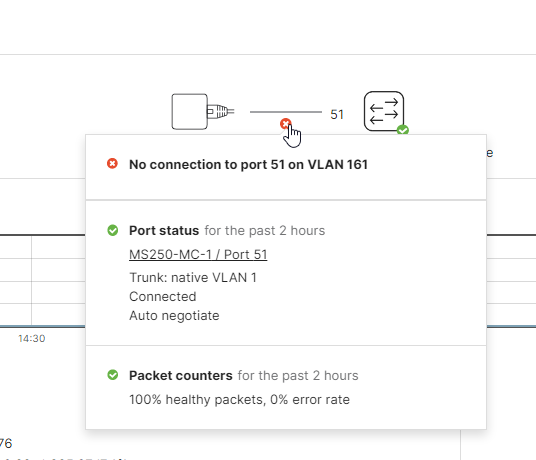Viewport: 536px width, 460px height.
Task: Click the Auto negotiate text
Action: coord(174,316)
